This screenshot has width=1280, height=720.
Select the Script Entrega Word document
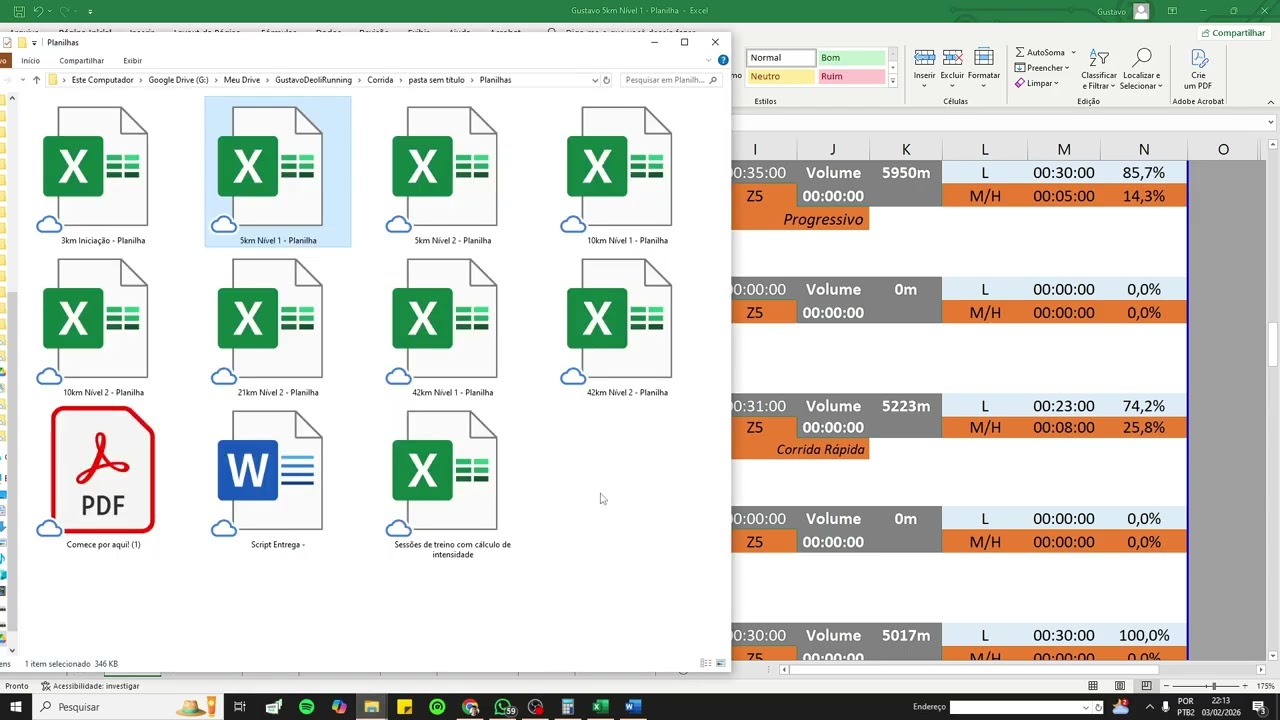tap(278, 478)
